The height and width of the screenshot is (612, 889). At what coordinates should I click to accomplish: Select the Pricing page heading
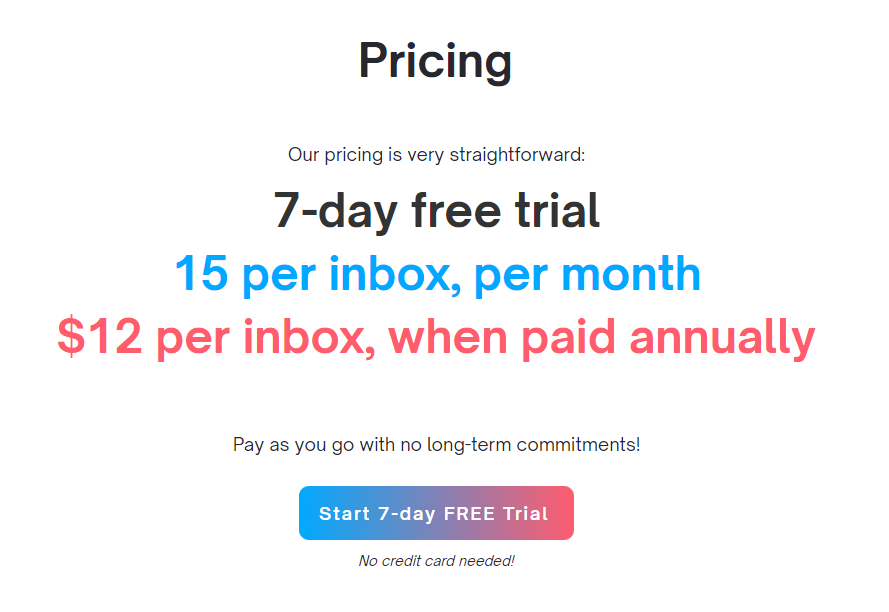[x=436, y=61]
